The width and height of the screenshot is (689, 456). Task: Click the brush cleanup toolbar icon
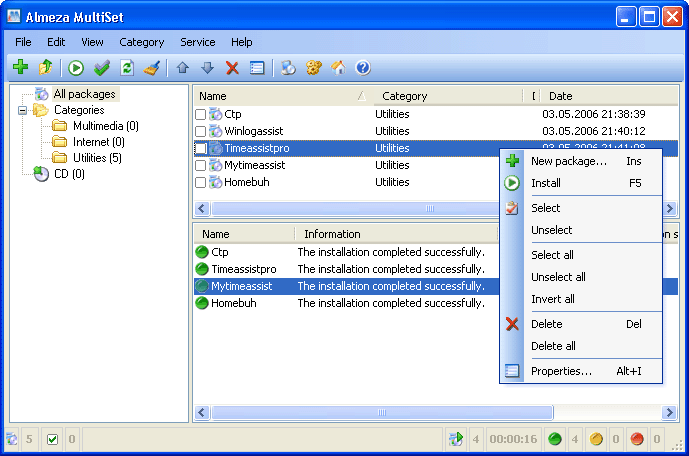coord(151,68)
